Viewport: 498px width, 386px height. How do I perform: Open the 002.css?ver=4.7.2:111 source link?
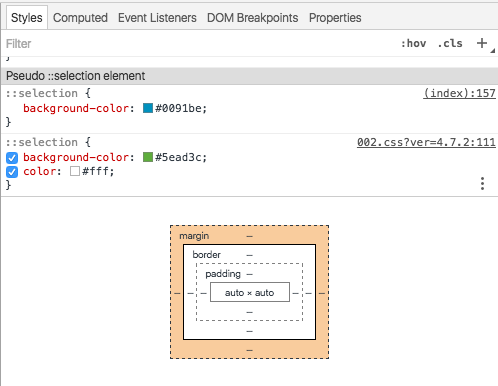pos(426,142)
